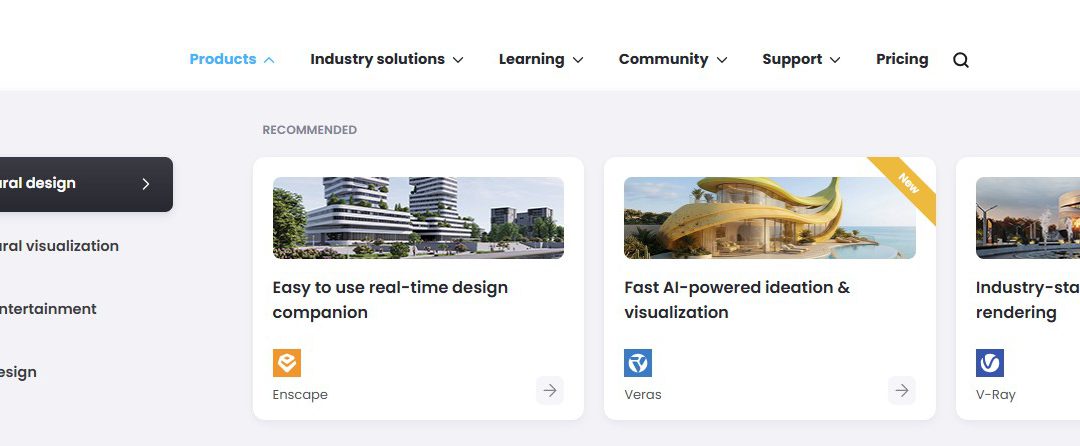This screenshot has height=446, width=1080.
Task: Click the arrow button on Veras card
Action: coord(902,390)
